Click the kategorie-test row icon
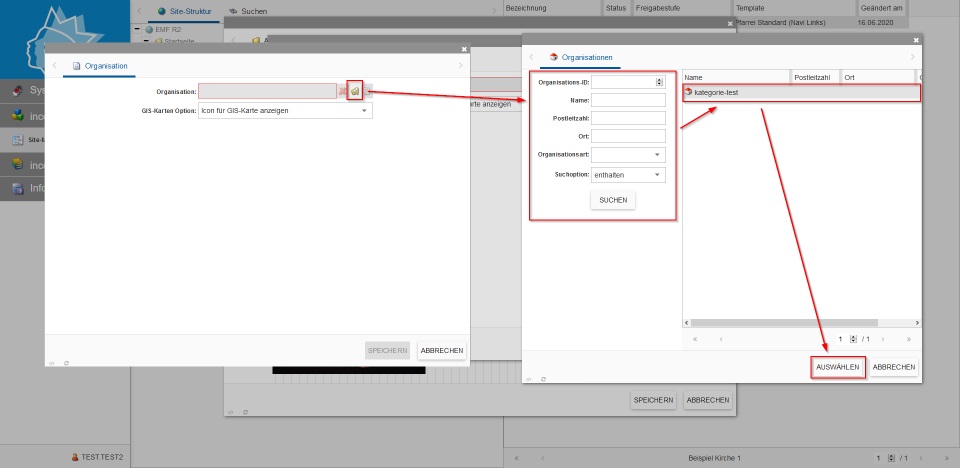Image resolution: width=960 pixels, height=468 pixels. tap(688, 92)
